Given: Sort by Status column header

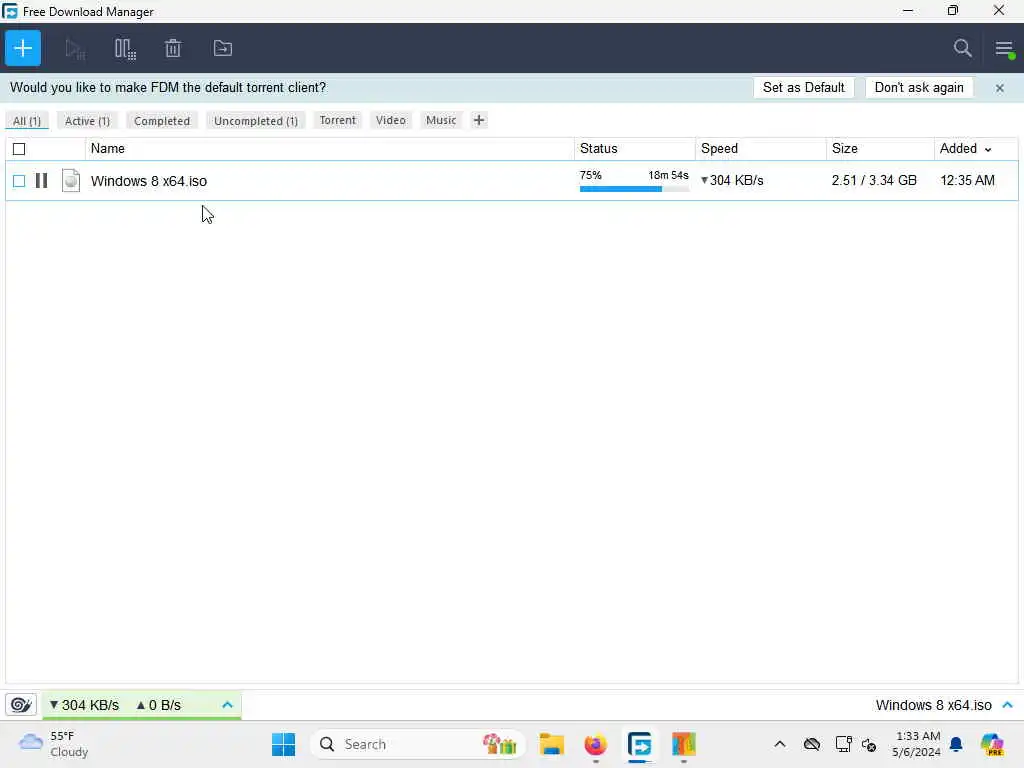Looking at the screenshot, I should click(x=635, y=149).
